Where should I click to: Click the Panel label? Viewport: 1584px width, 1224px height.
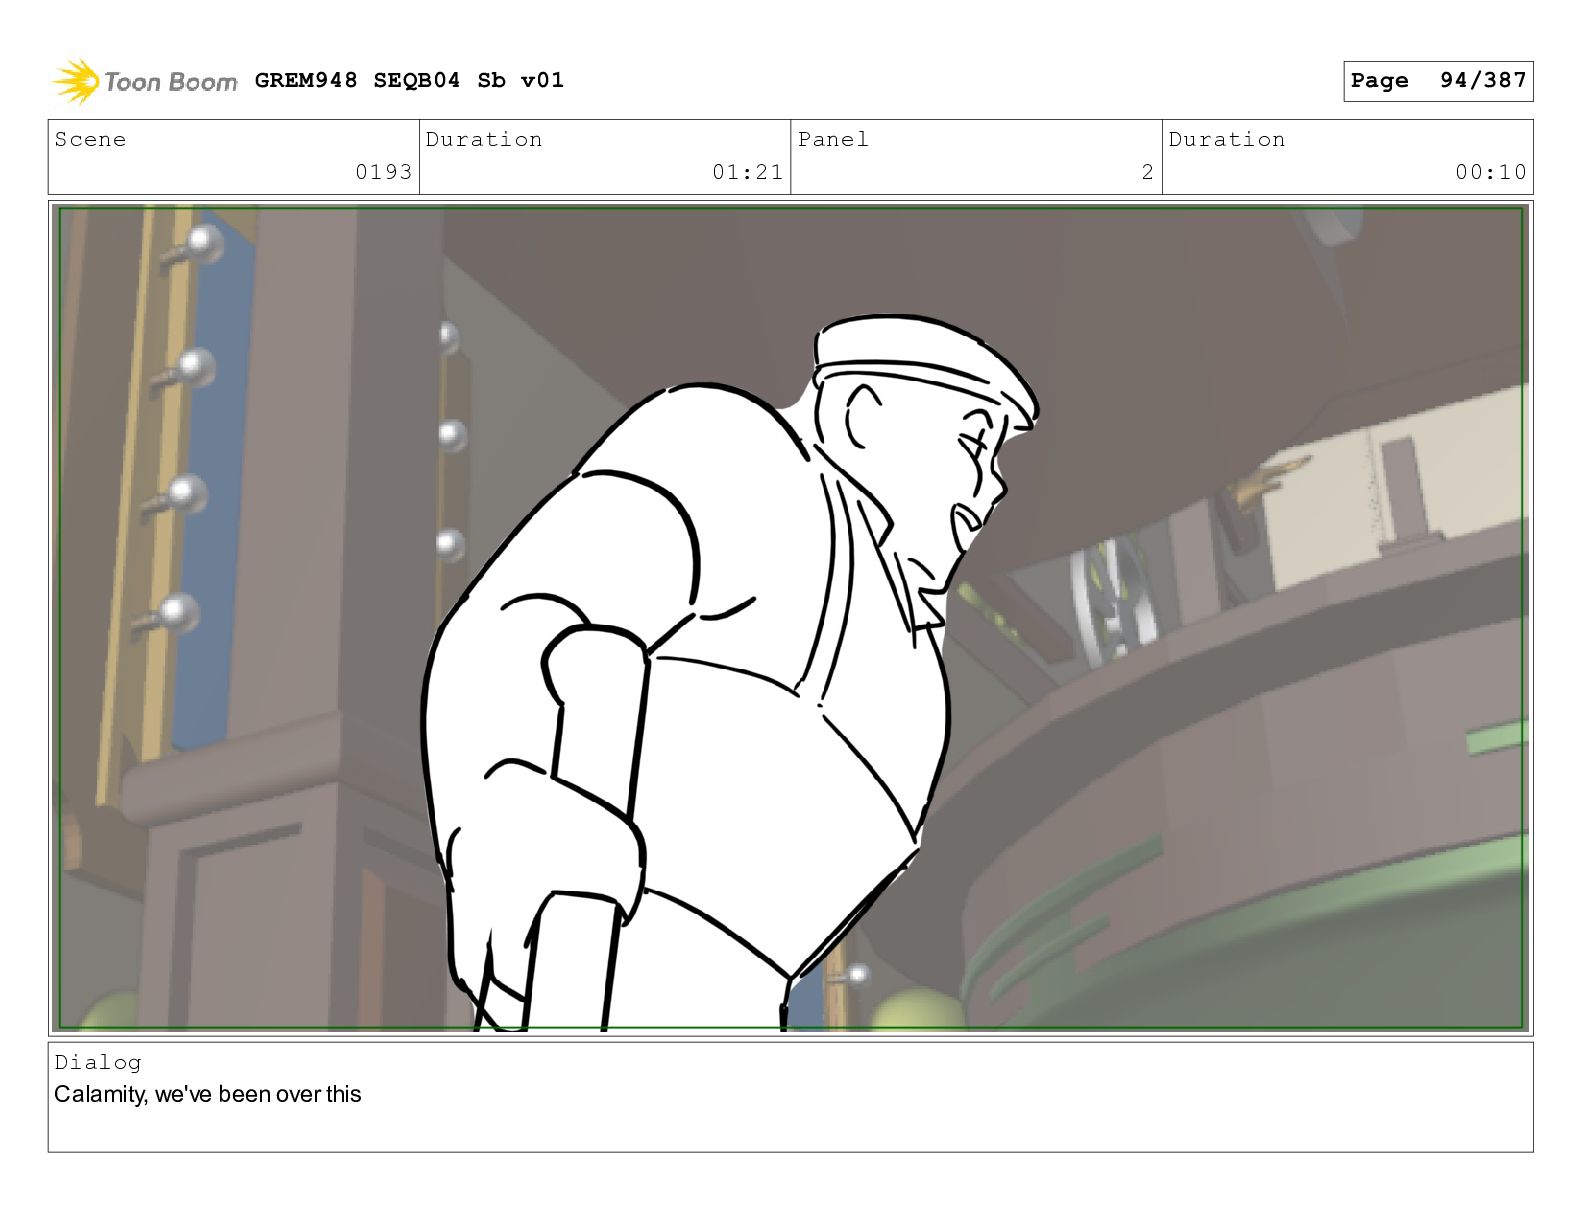(x=833, y=139)
